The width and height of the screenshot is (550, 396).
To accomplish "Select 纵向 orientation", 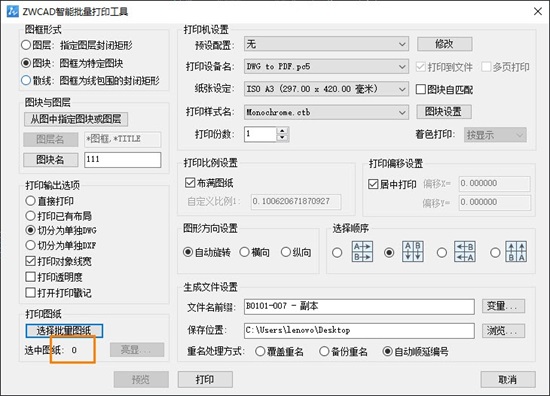I will point(286,252).
